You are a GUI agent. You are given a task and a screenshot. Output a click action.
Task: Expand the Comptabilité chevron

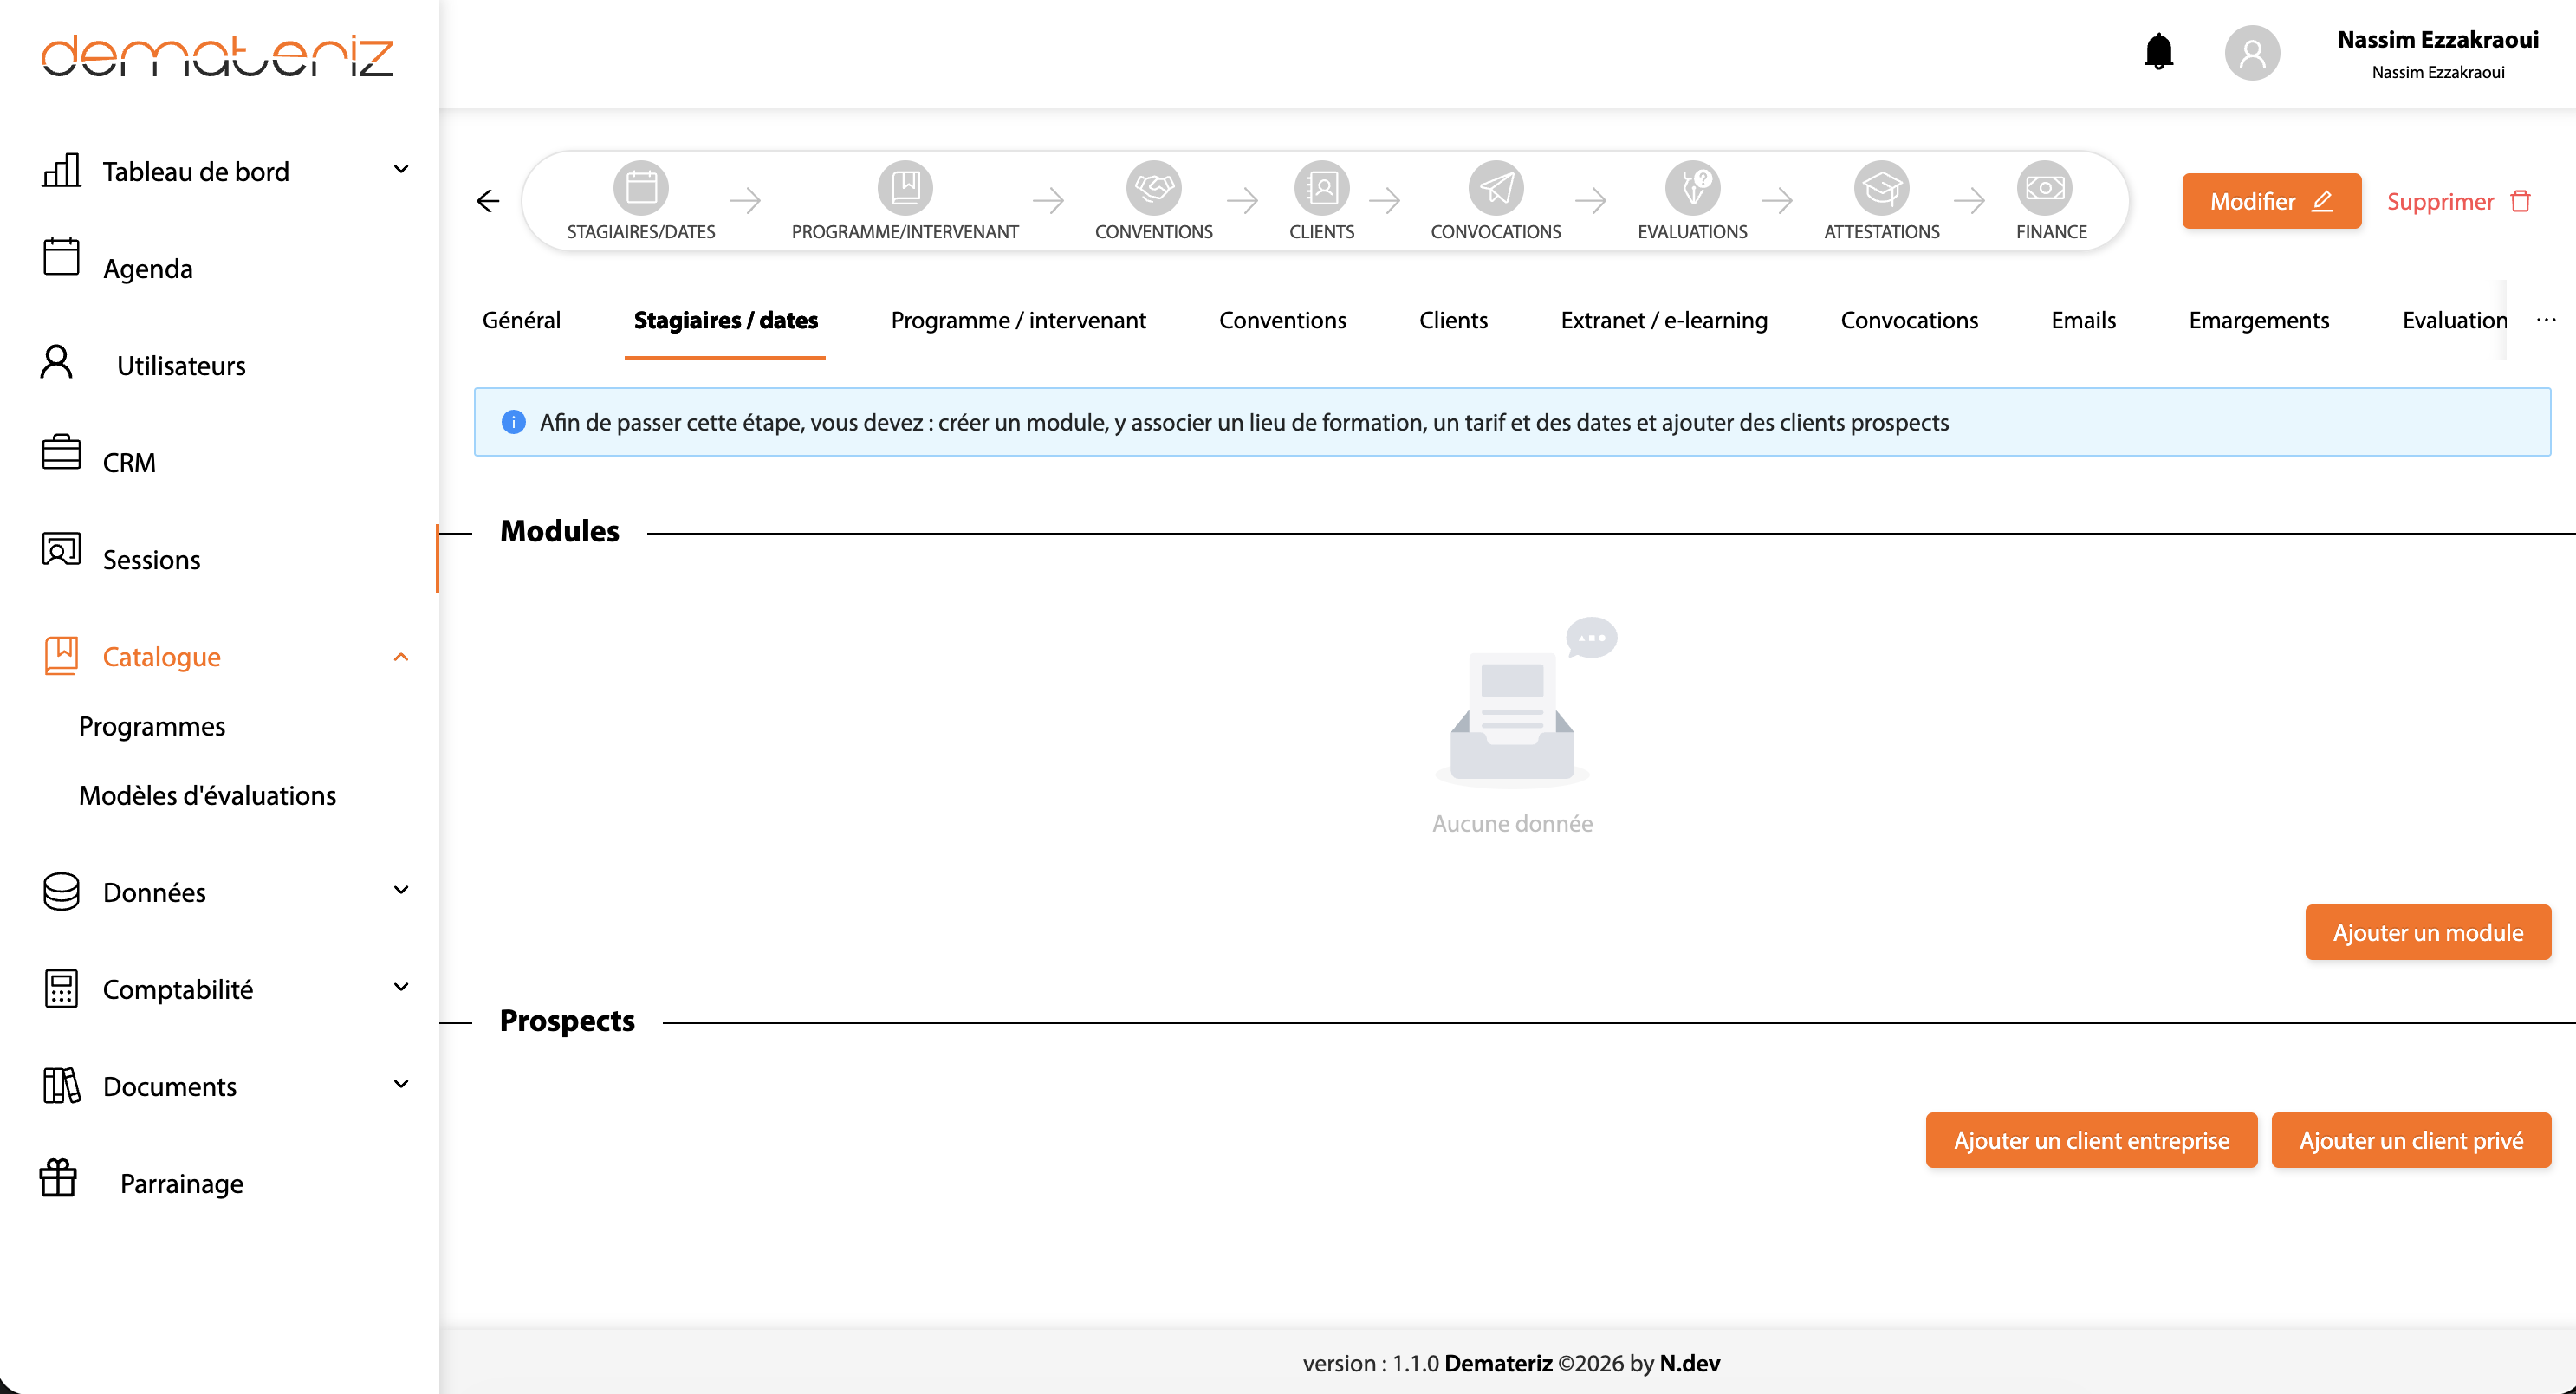(x=401, y=987)
